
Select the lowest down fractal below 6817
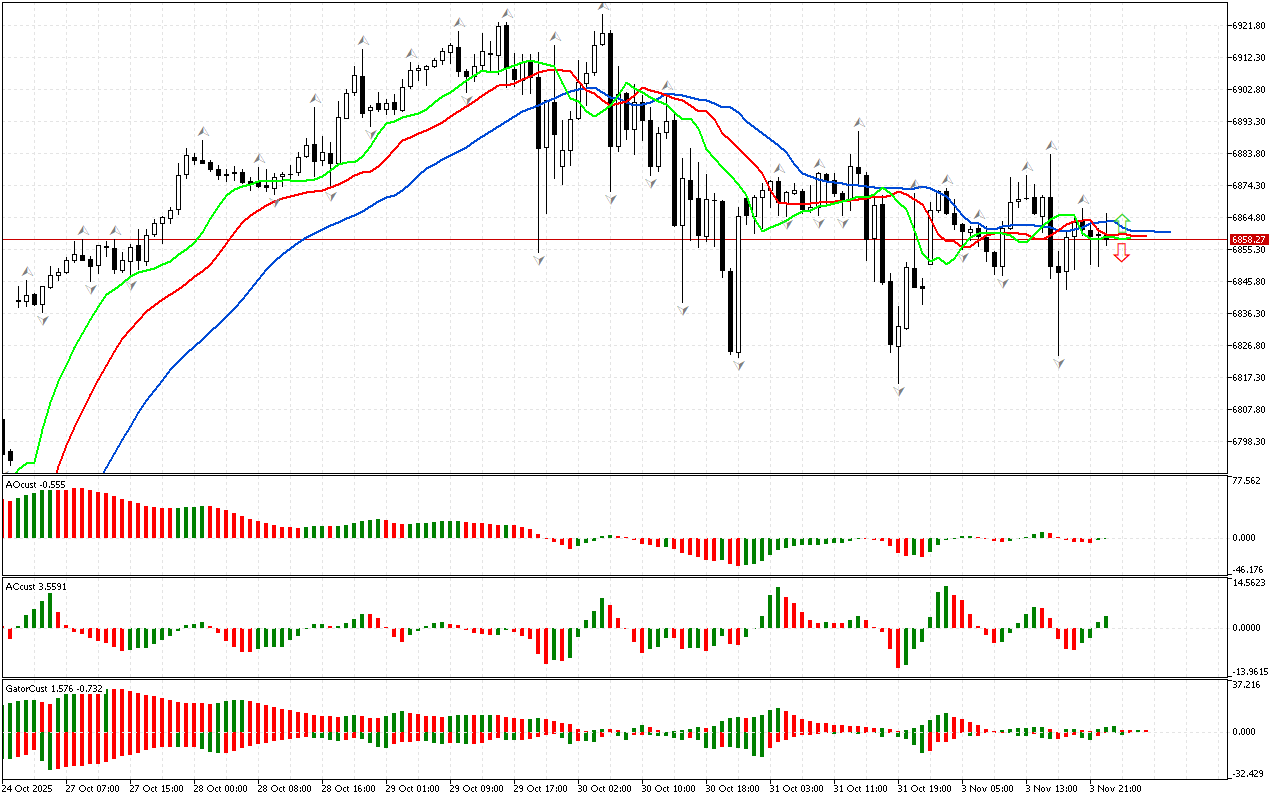tap(901, 391)
